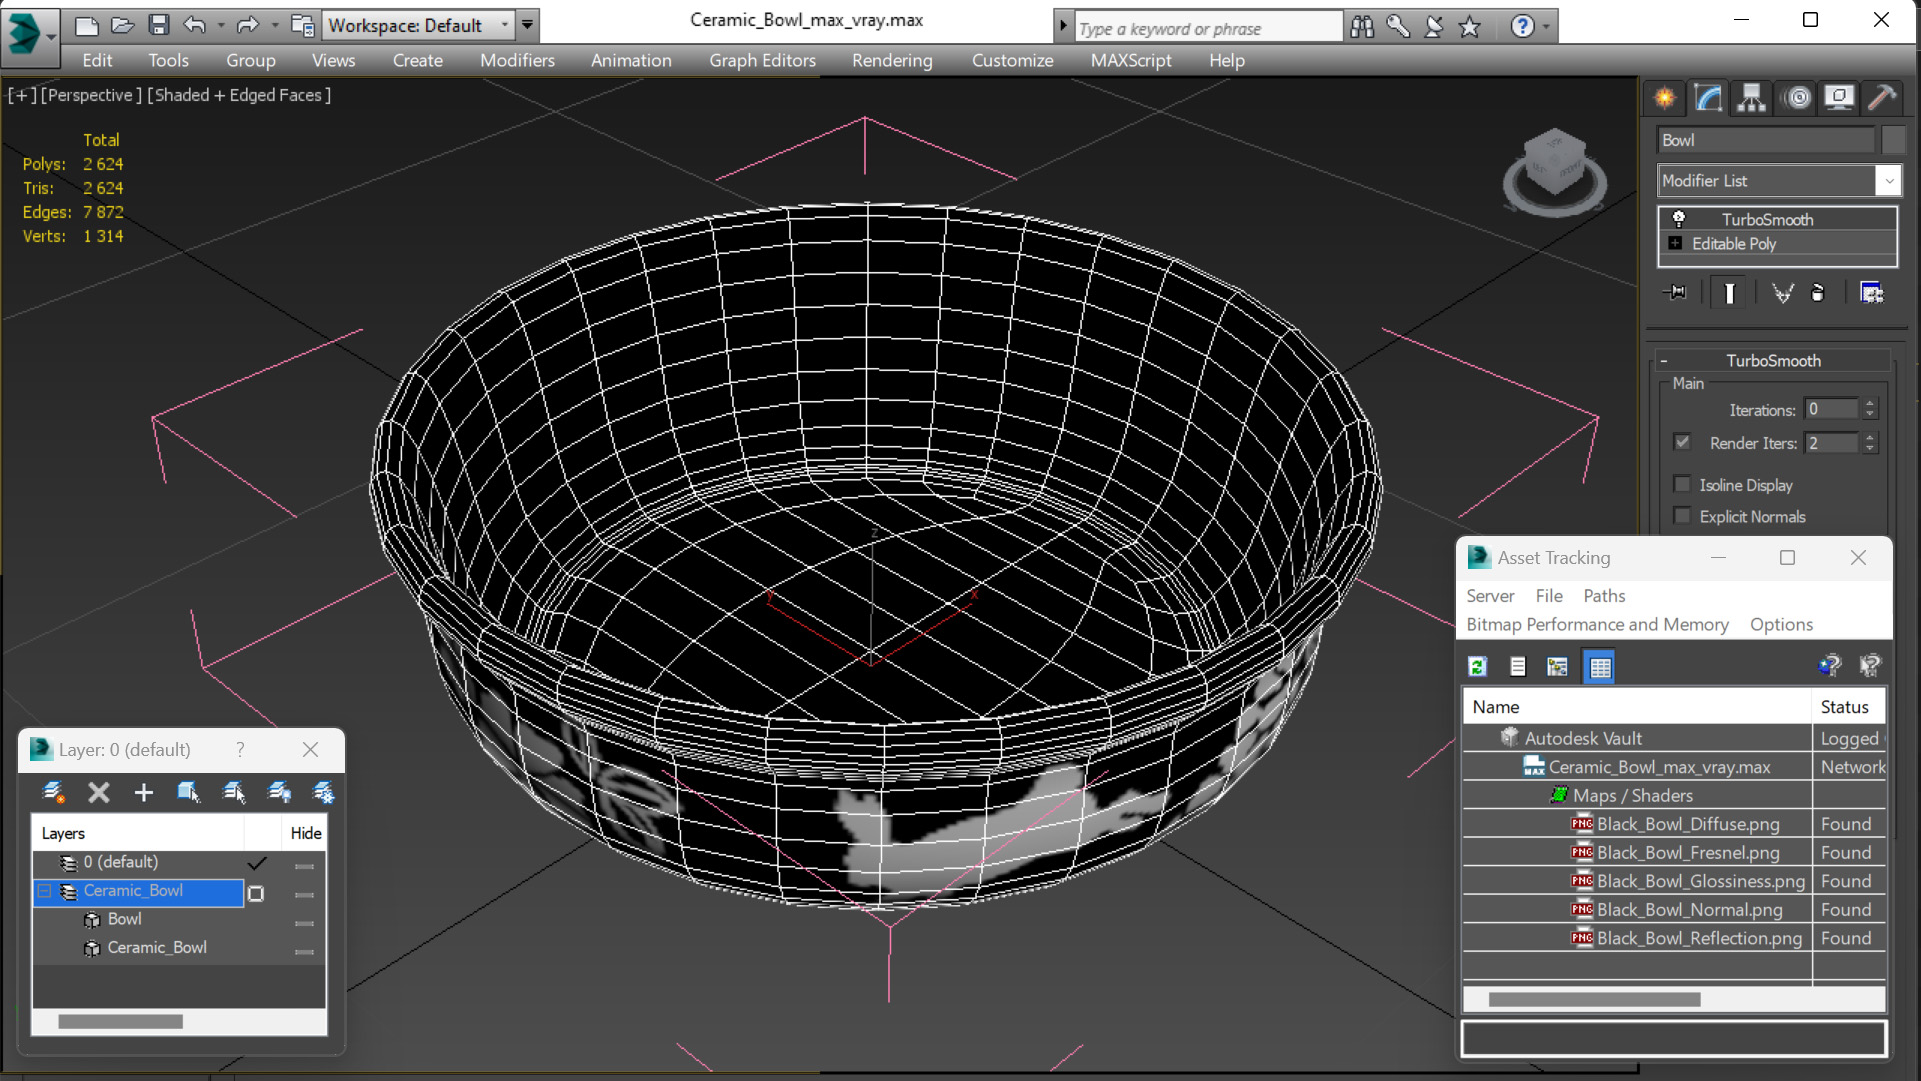Uncheck the Render Iters checkbox
The image size is (1921, 1081).
point(1682,442)
